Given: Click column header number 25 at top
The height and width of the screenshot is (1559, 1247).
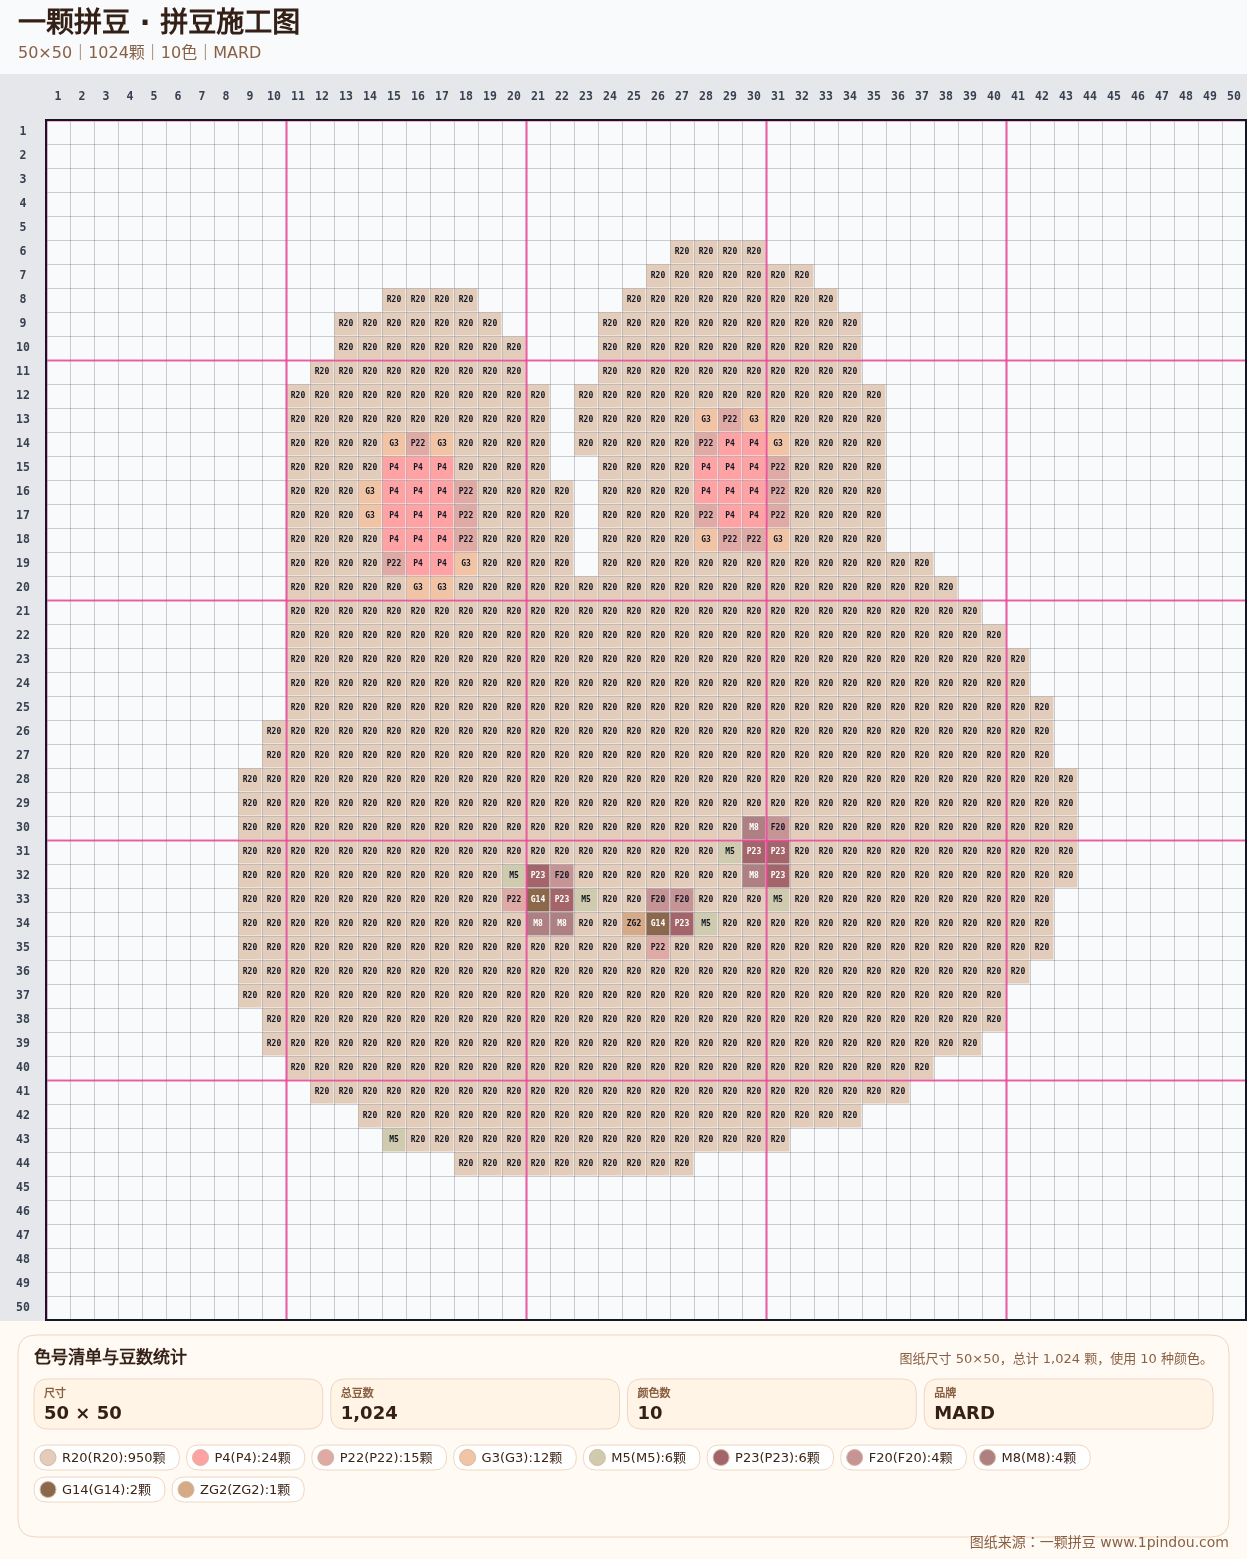Looking at the screenshot, I should [634, 96].
